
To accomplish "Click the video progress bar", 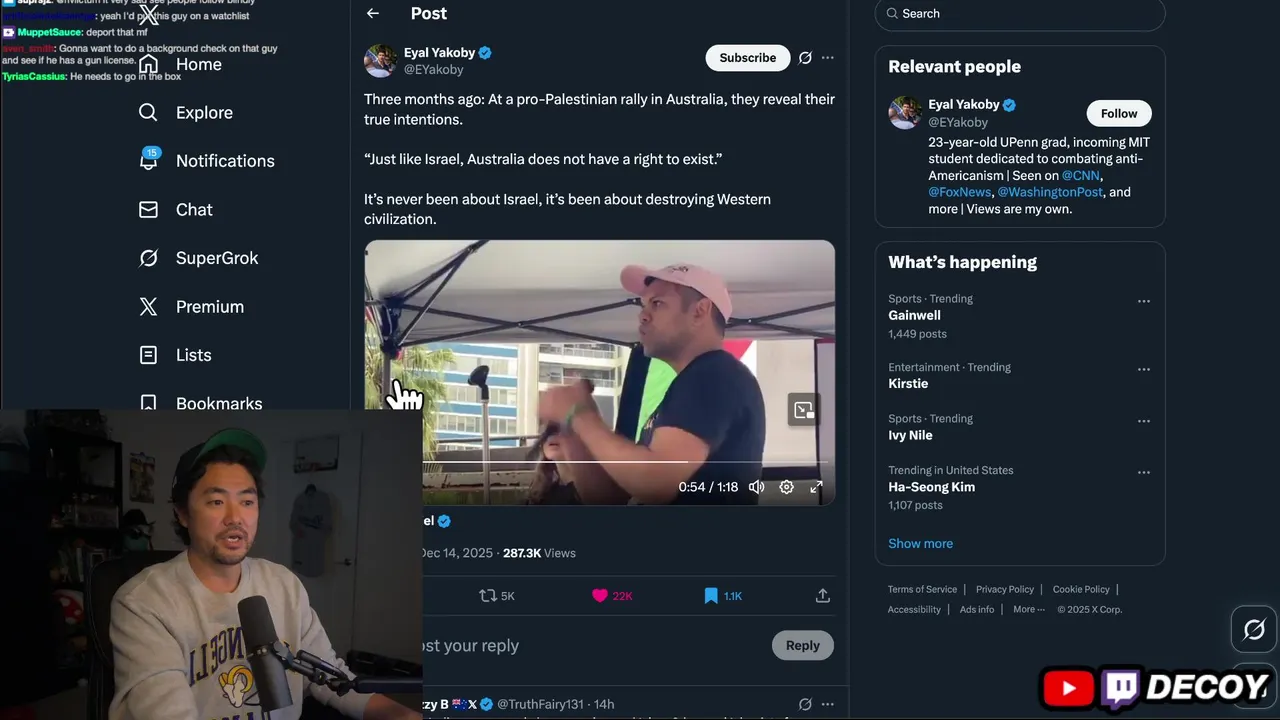I will pyautogui.click(x=600, y=463).
